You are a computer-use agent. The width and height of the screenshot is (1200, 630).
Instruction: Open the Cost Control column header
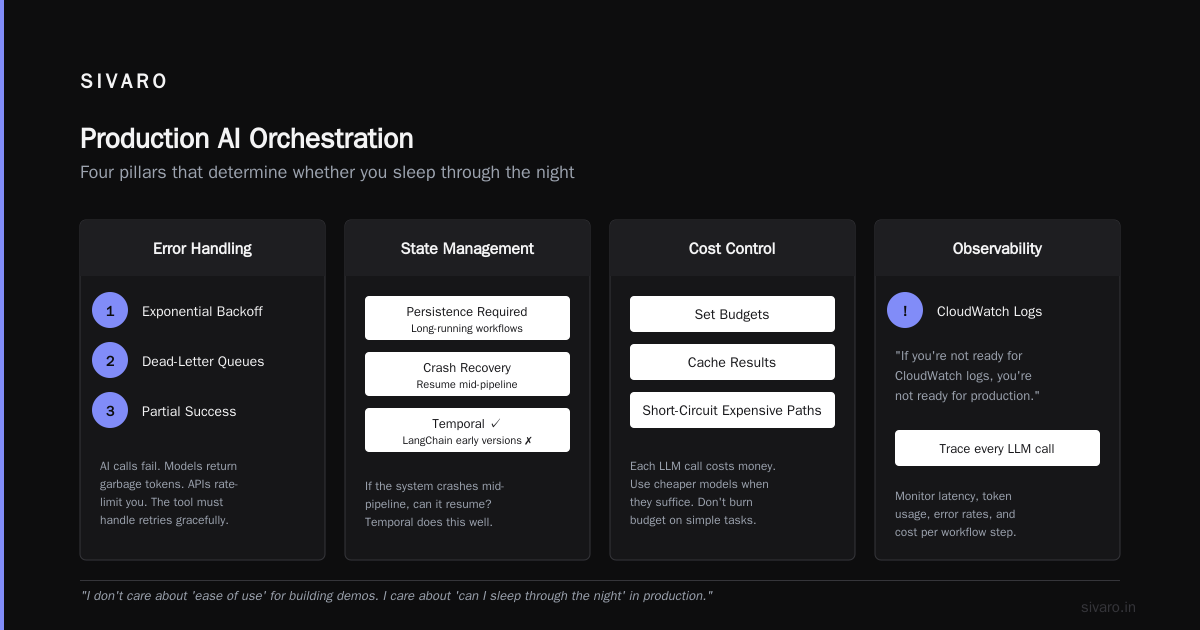732,248
